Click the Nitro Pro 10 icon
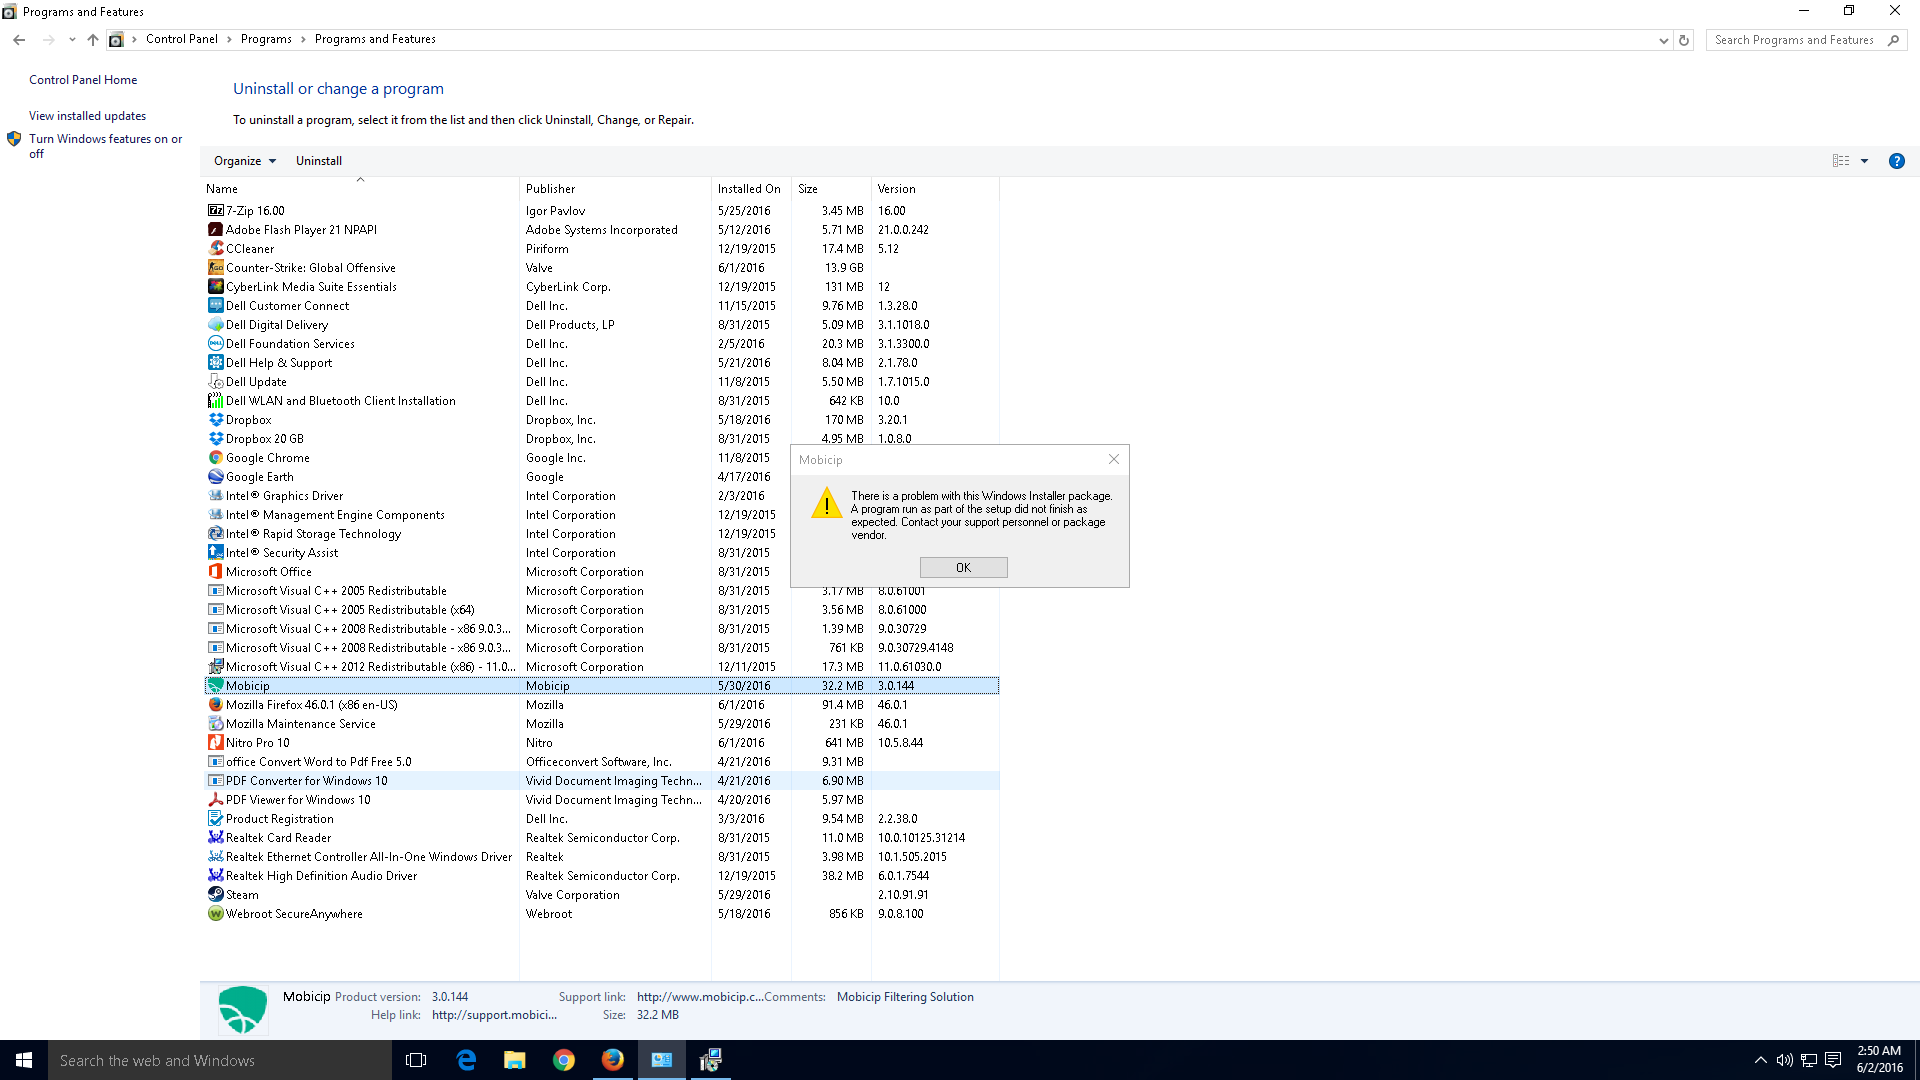The image size is (1920, 1080). (215, 743)
